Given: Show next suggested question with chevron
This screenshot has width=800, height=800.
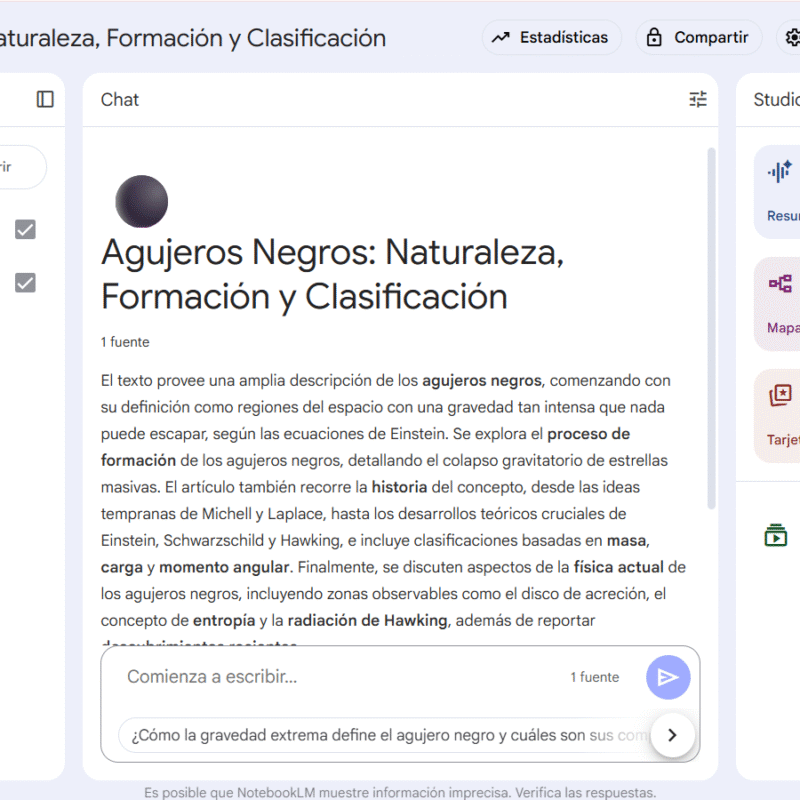Looking at the screenshot, I should (672, 735).
